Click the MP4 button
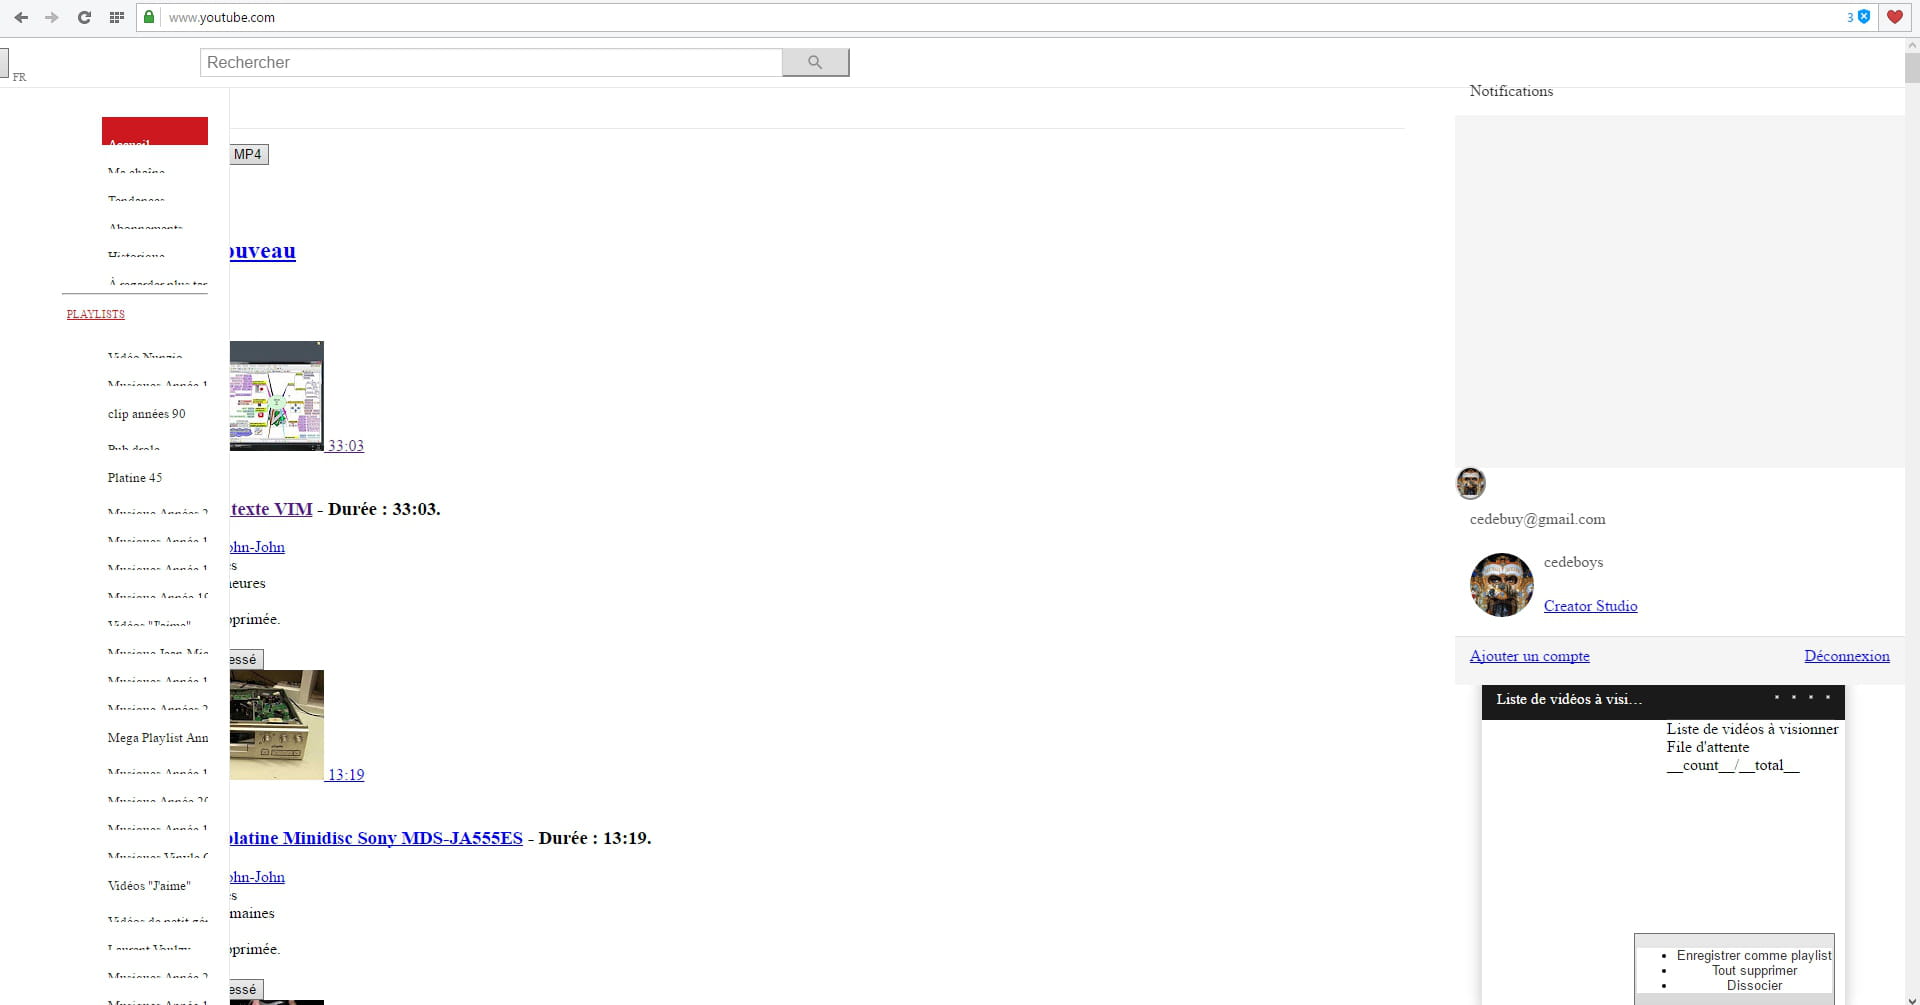This screenshot has width=1920, height=1005. point(248,154)
